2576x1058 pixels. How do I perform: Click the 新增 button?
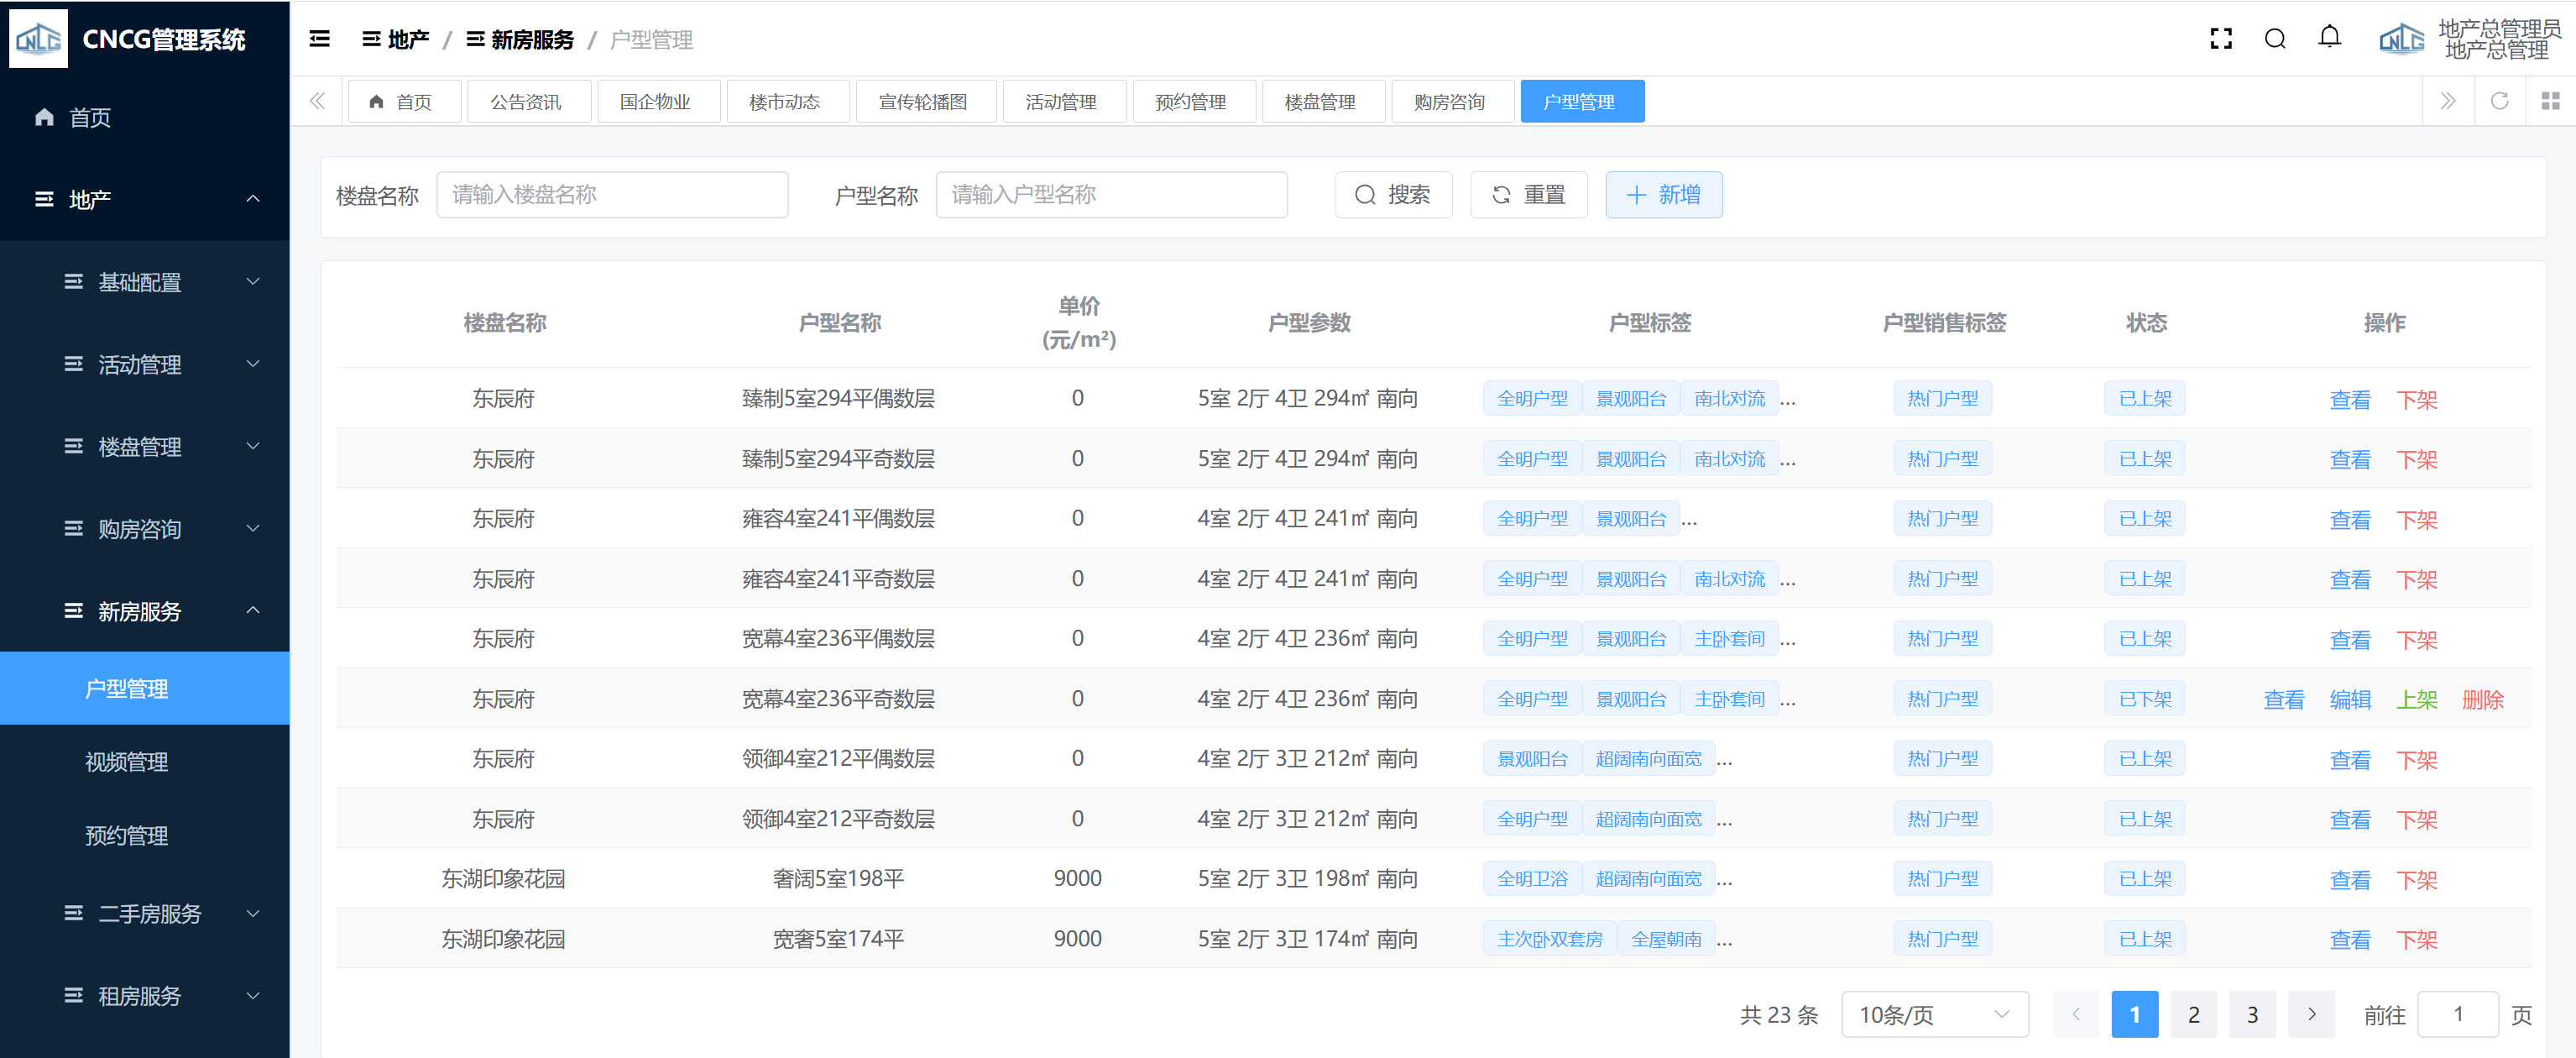[1663, 195]
